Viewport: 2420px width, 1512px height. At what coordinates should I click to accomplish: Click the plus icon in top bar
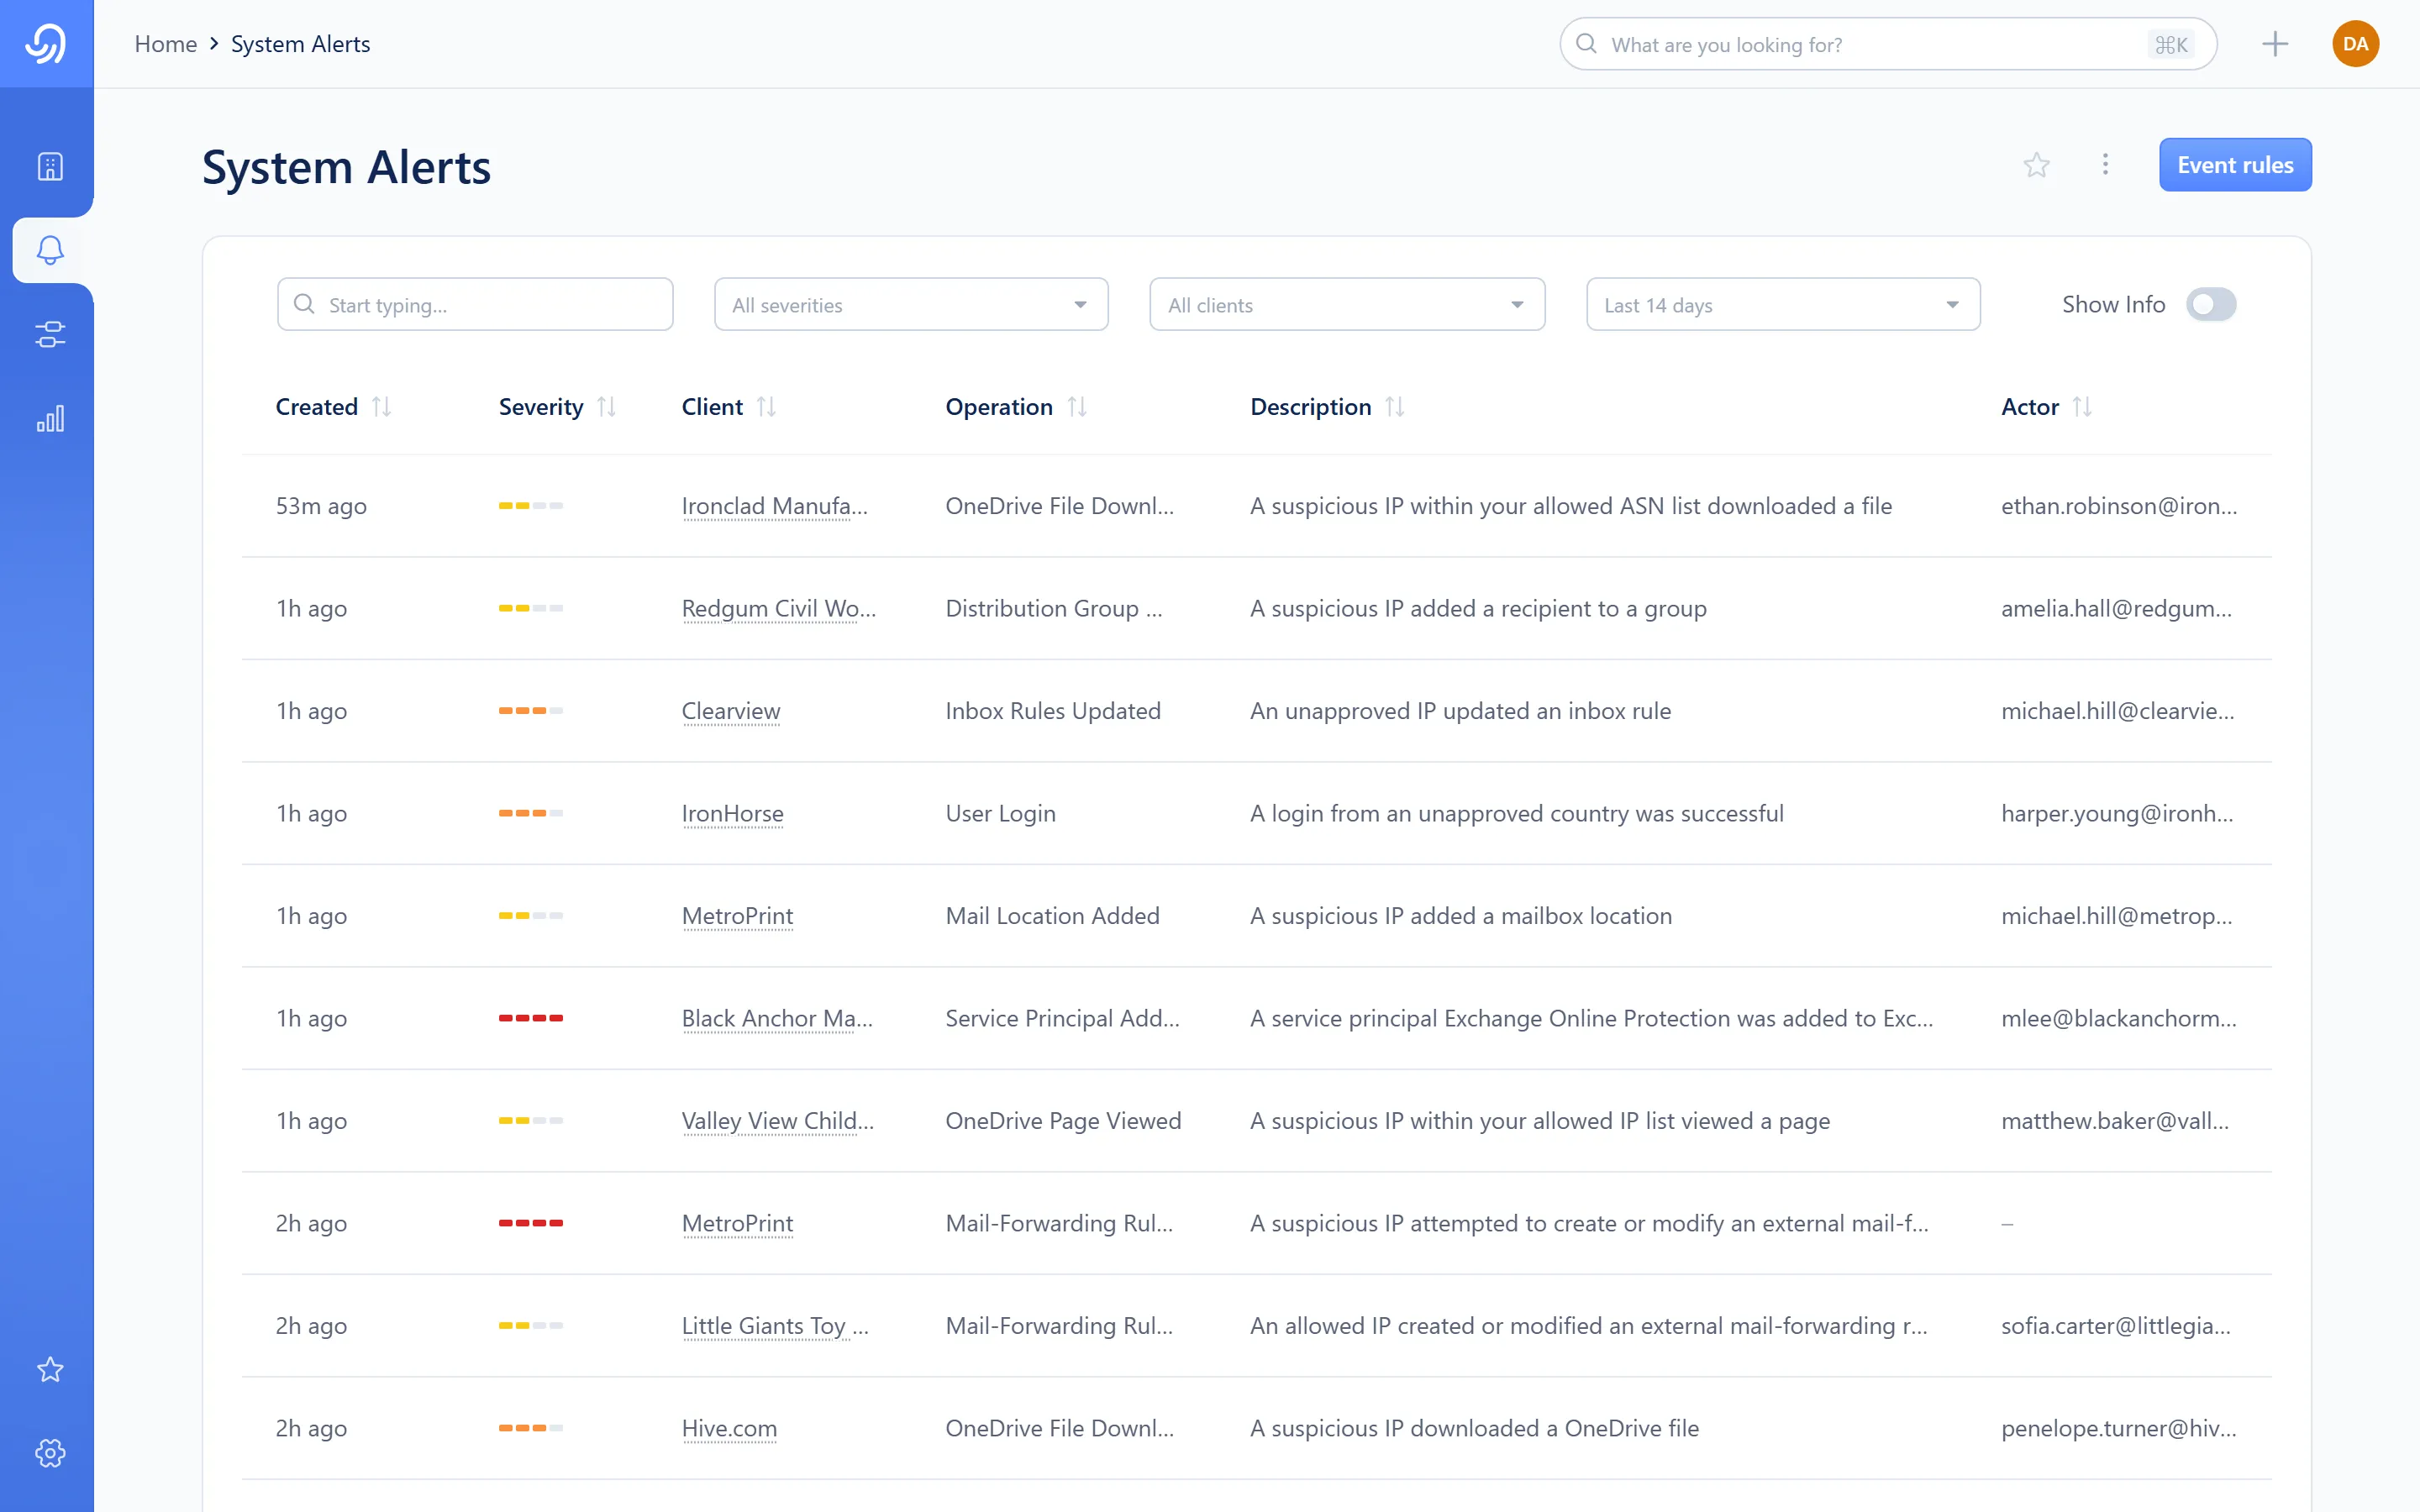point(2274,44)
